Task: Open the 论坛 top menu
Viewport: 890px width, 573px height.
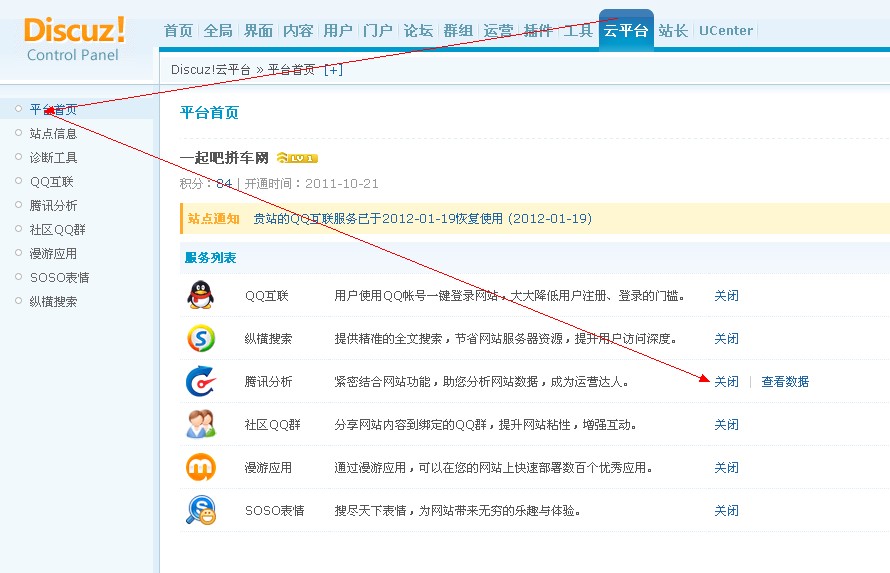Action: 418,31
